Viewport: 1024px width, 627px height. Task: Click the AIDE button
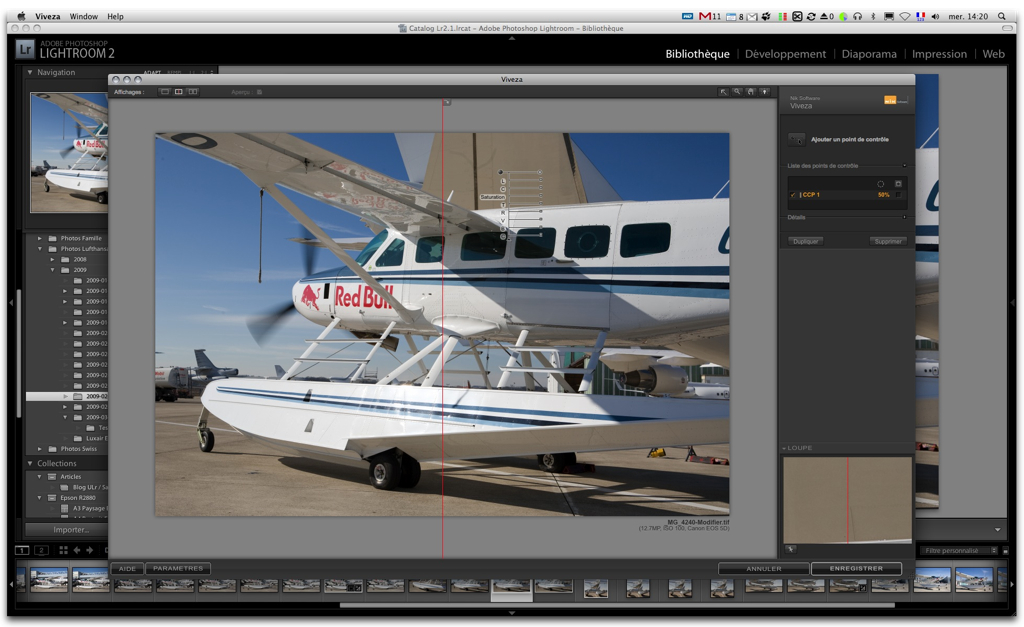127,569
